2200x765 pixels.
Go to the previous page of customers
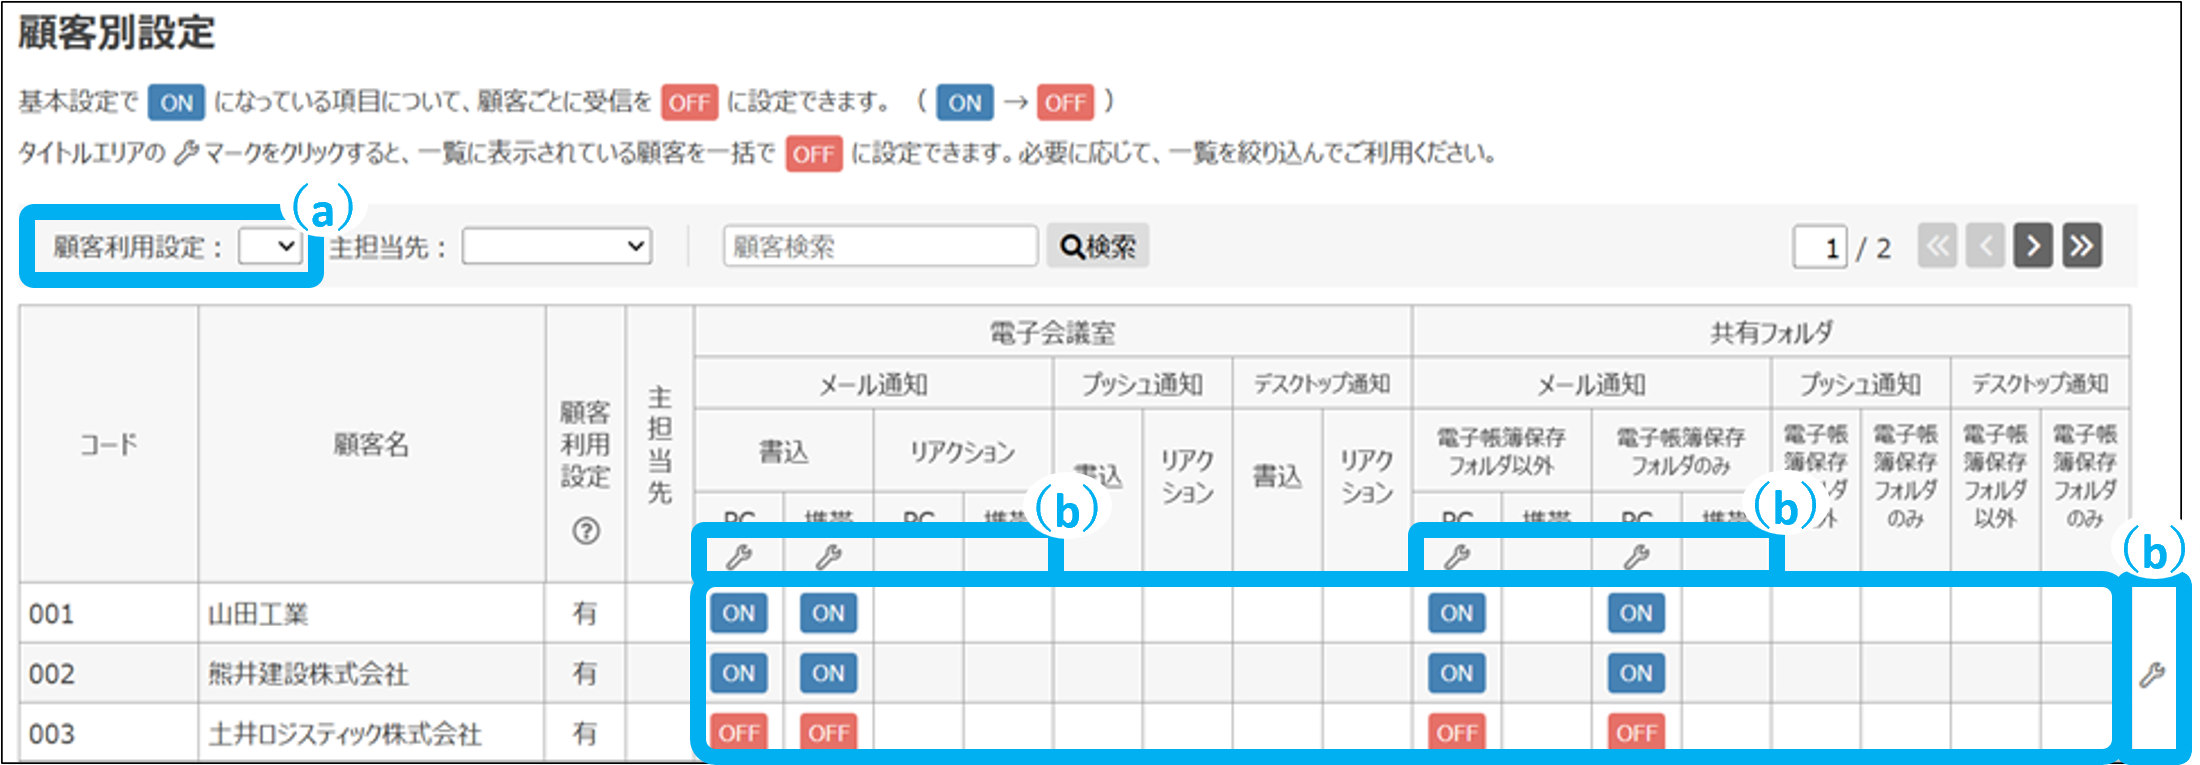tap(1985, 246)
